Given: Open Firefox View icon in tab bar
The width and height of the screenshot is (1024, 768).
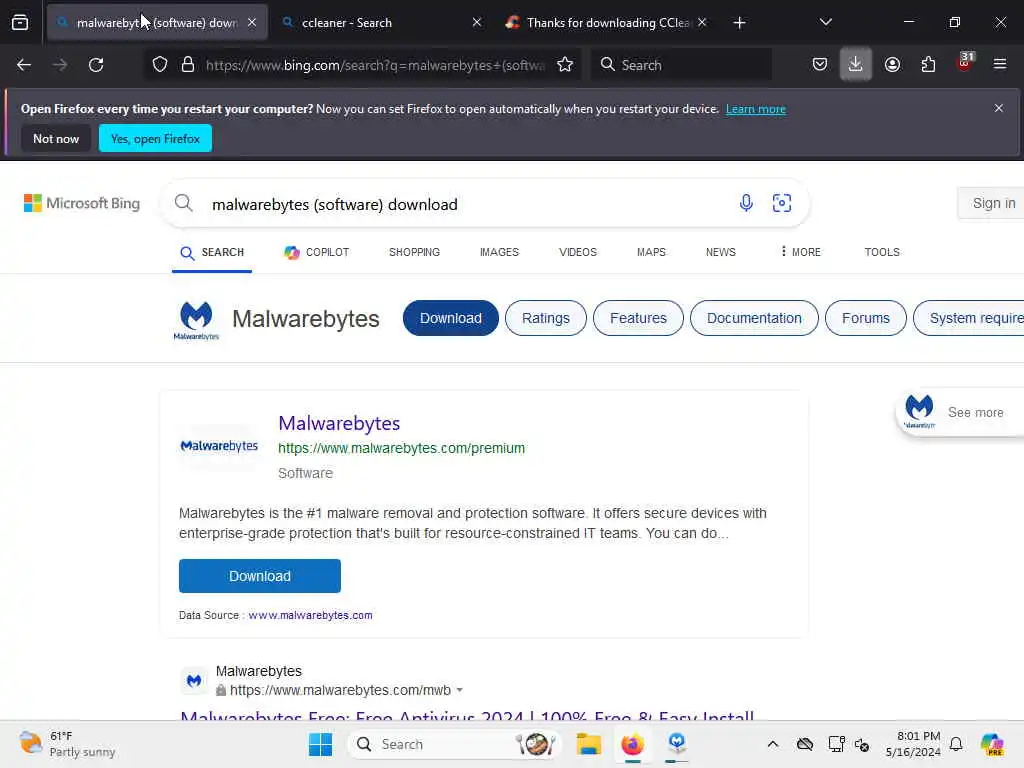Looking at the screenshot, I should click(x=20, y=23).
